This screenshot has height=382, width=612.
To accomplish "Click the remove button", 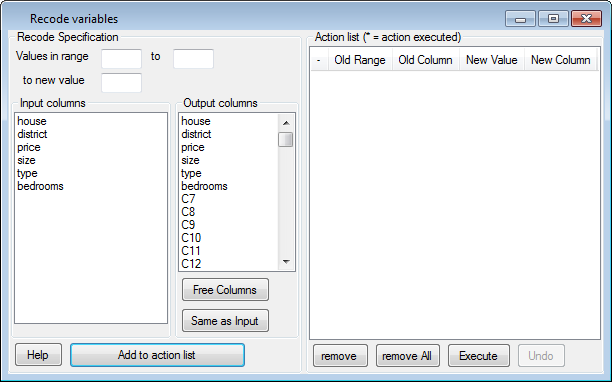I will (x=340, y=356).
